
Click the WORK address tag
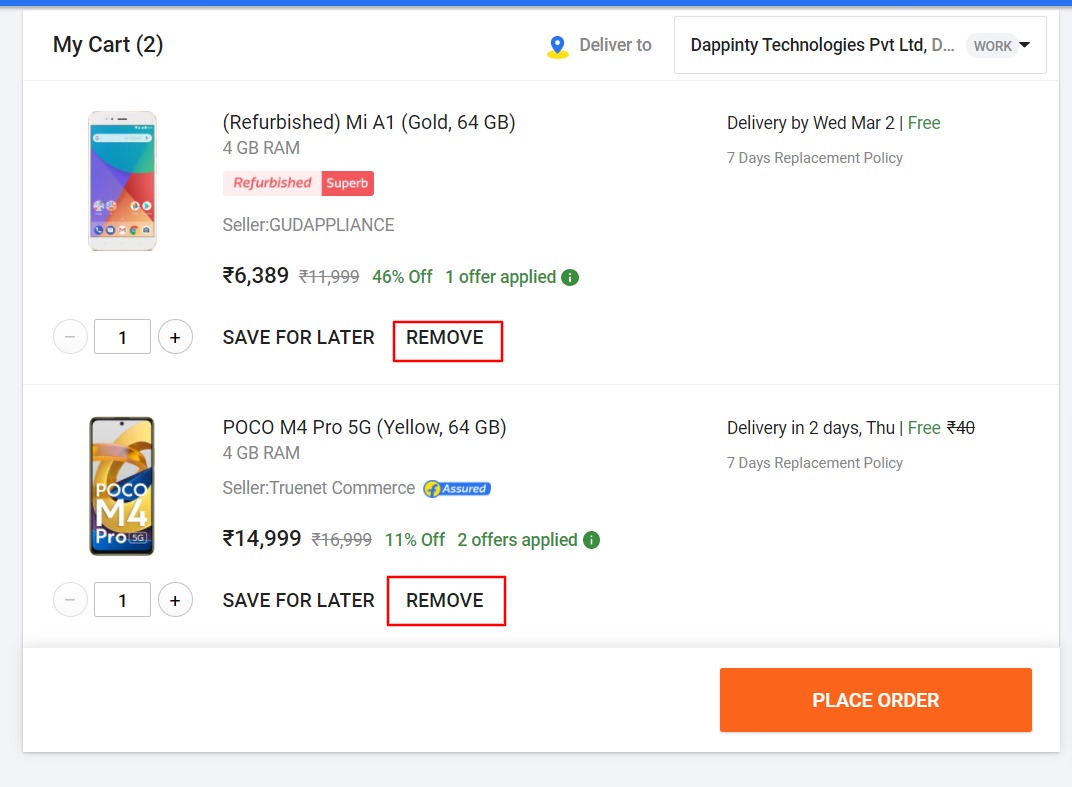click(992, 46)
